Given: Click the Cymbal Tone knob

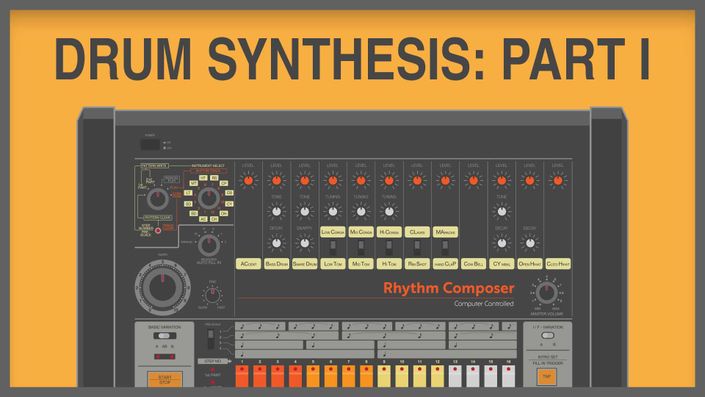Looking at the screenshot, I should click(501, 211).
